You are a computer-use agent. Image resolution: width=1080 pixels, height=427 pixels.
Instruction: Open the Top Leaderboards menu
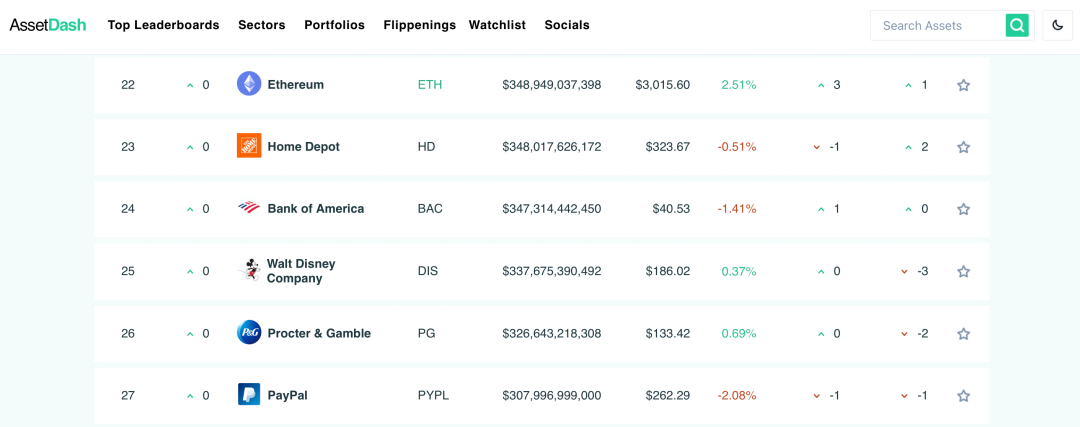click(x=163, y=25)
